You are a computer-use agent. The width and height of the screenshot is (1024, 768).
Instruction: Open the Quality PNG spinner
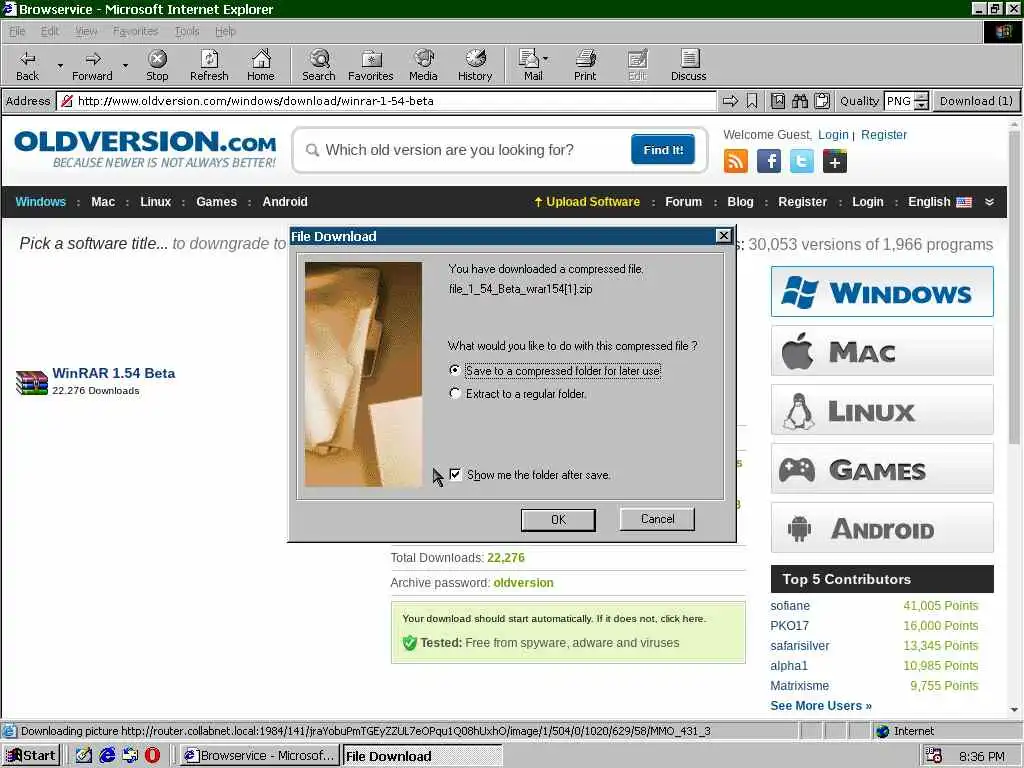921,101
